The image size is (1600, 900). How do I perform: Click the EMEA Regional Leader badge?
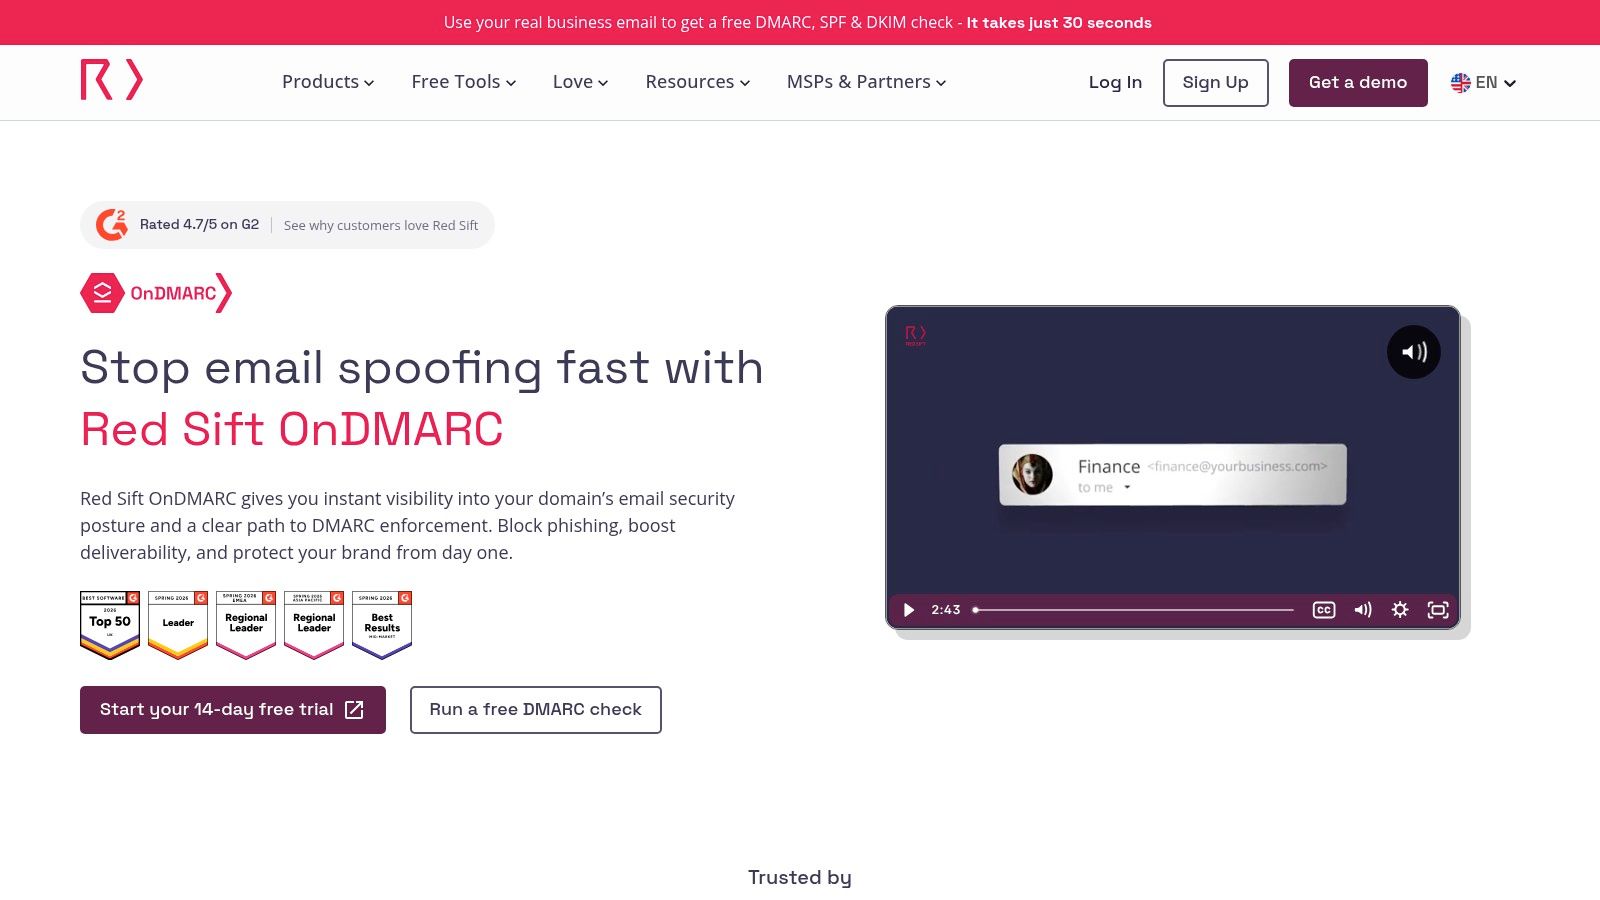pos(246,625)
